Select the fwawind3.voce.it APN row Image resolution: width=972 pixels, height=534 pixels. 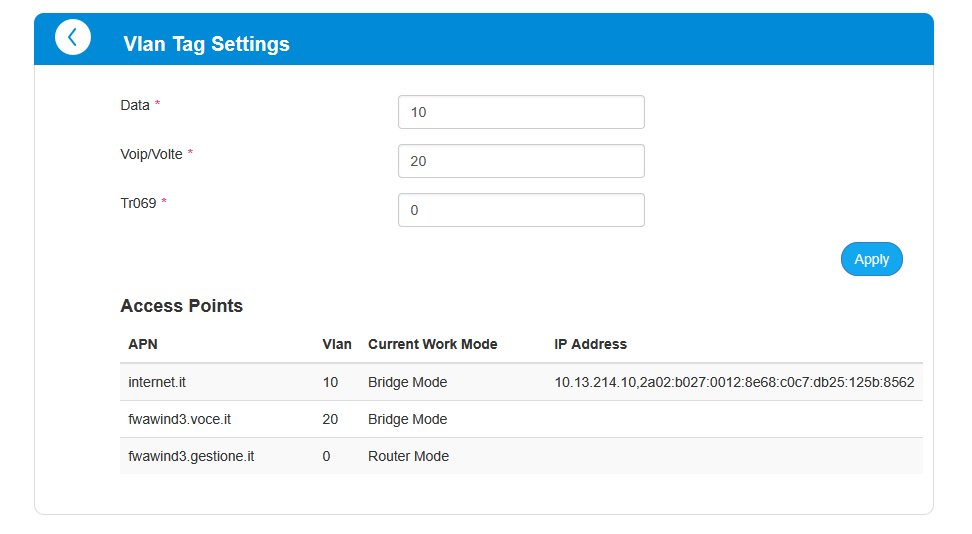180,419
